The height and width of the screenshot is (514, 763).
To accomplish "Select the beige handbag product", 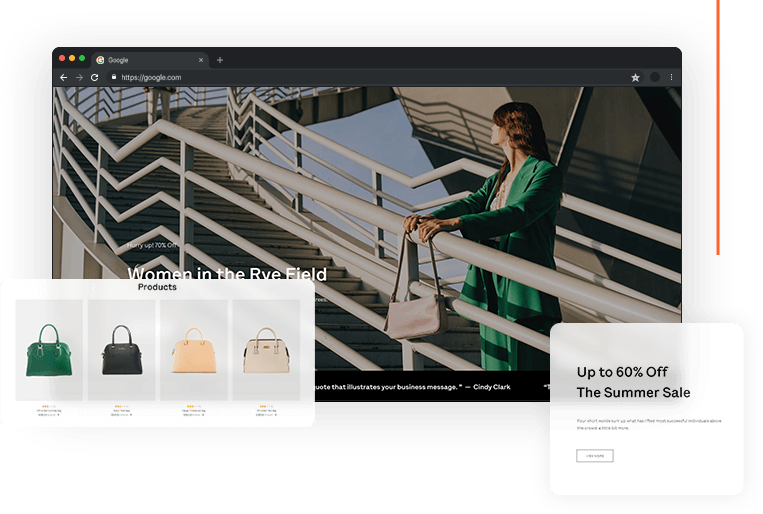I will point(266,350).
